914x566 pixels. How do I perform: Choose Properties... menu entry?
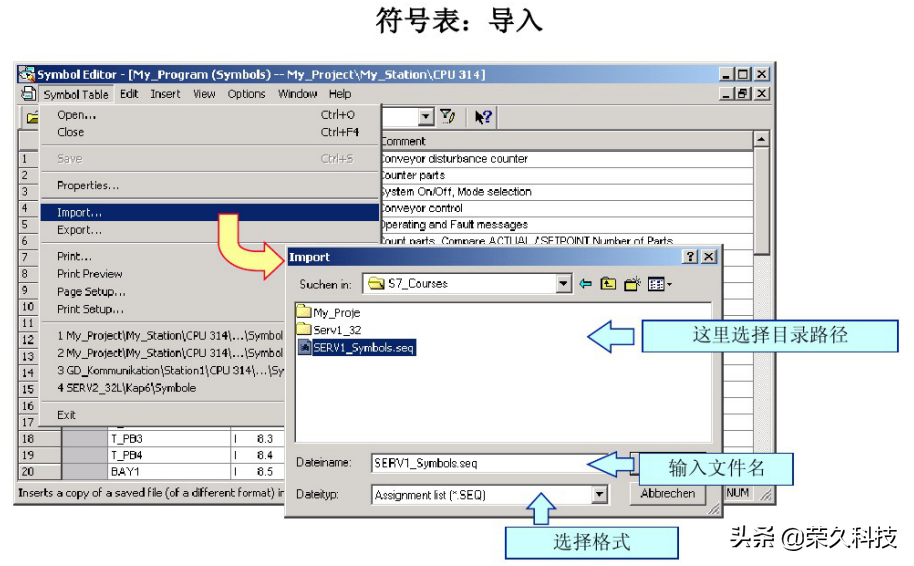210,185
